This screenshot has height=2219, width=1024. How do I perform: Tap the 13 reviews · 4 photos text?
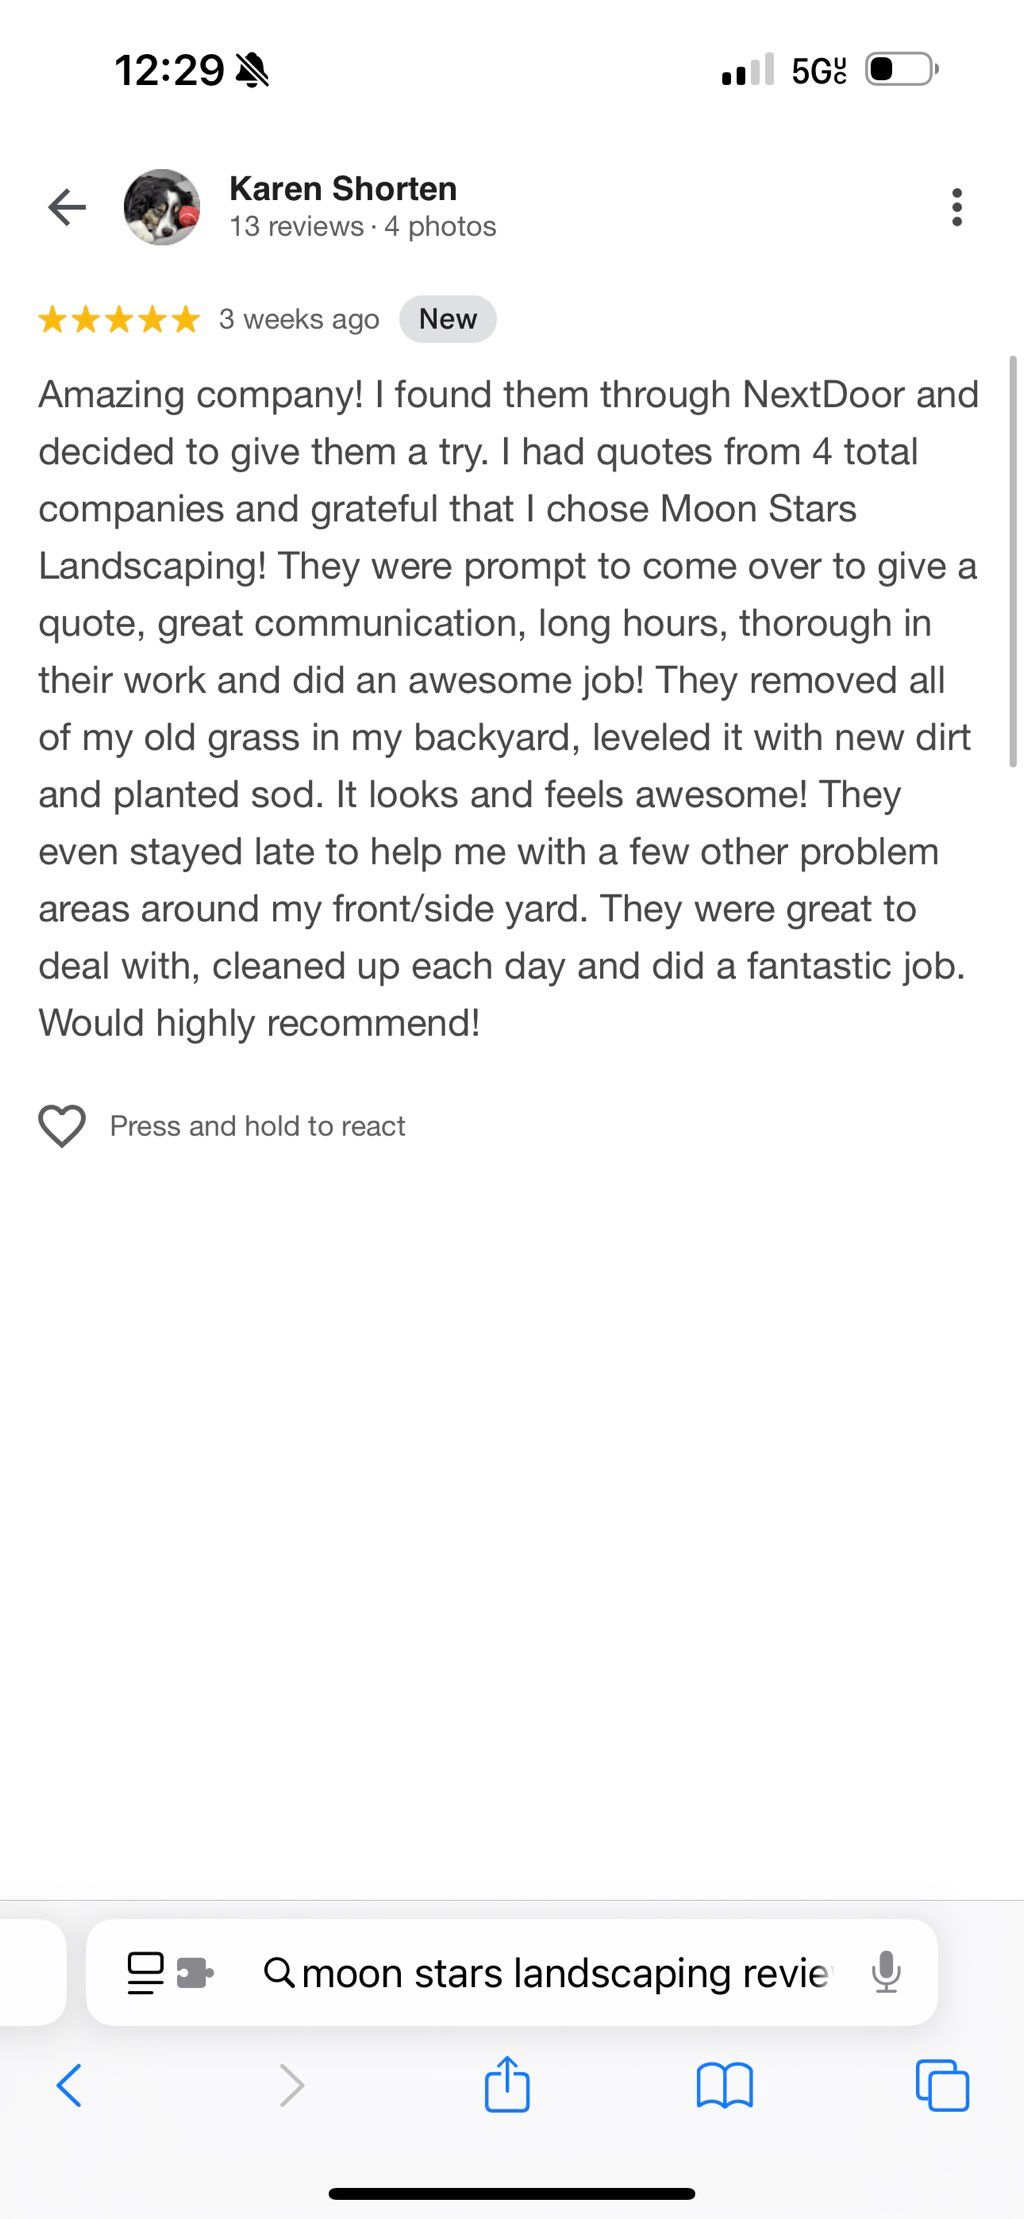pos(363,227)
